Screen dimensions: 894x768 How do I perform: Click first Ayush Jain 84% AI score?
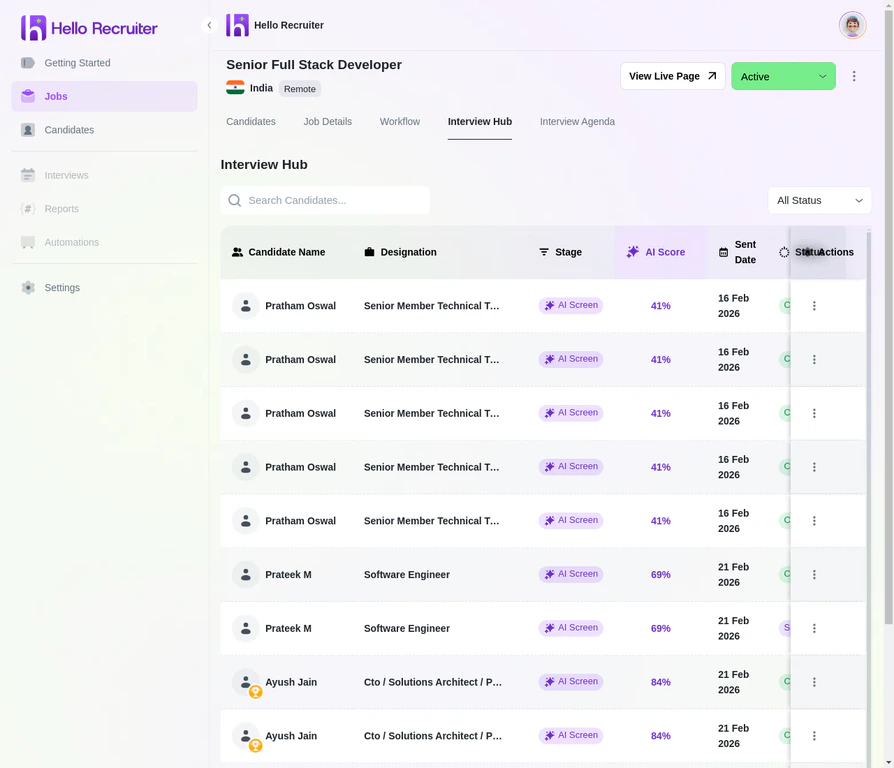[x=660, y=682]
